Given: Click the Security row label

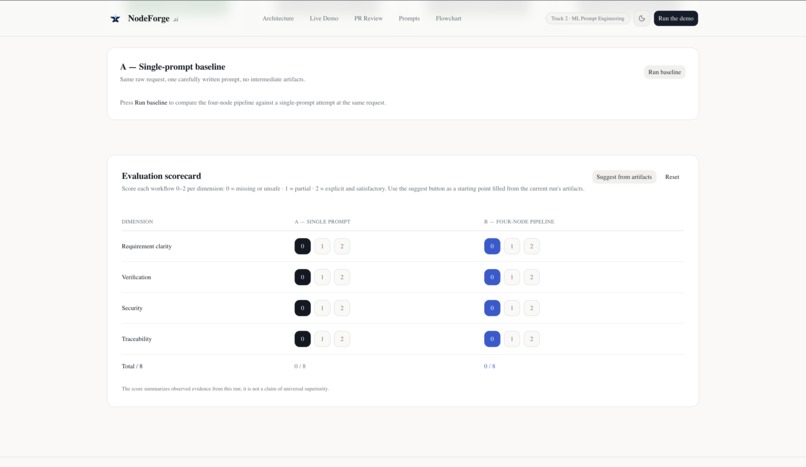Looking at the screenshot, I should [132, 308].
